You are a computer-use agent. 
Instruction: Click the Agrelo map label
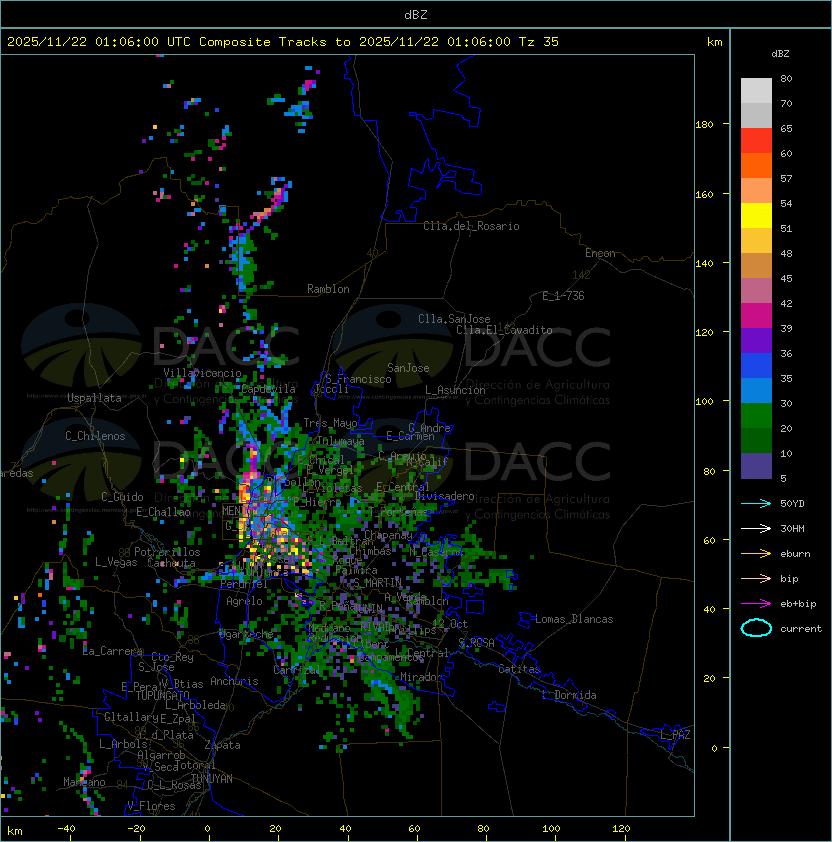(244, 601)
